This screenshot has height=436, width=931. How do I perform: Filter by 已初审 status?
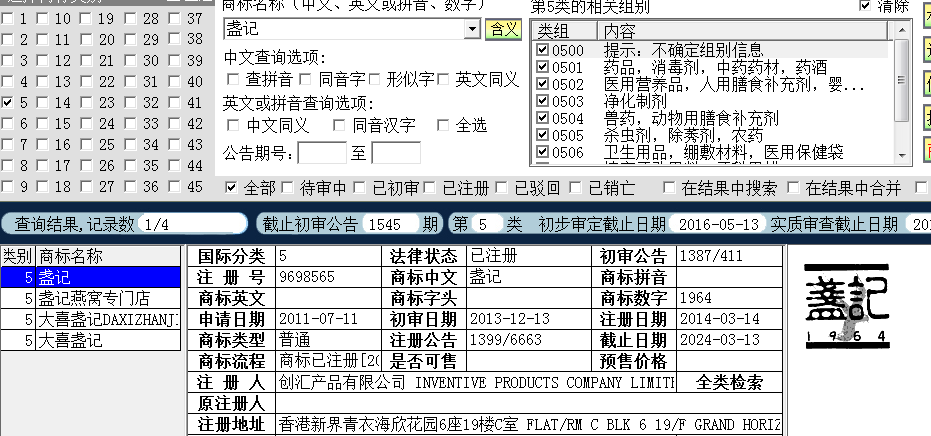coord(359,188)
